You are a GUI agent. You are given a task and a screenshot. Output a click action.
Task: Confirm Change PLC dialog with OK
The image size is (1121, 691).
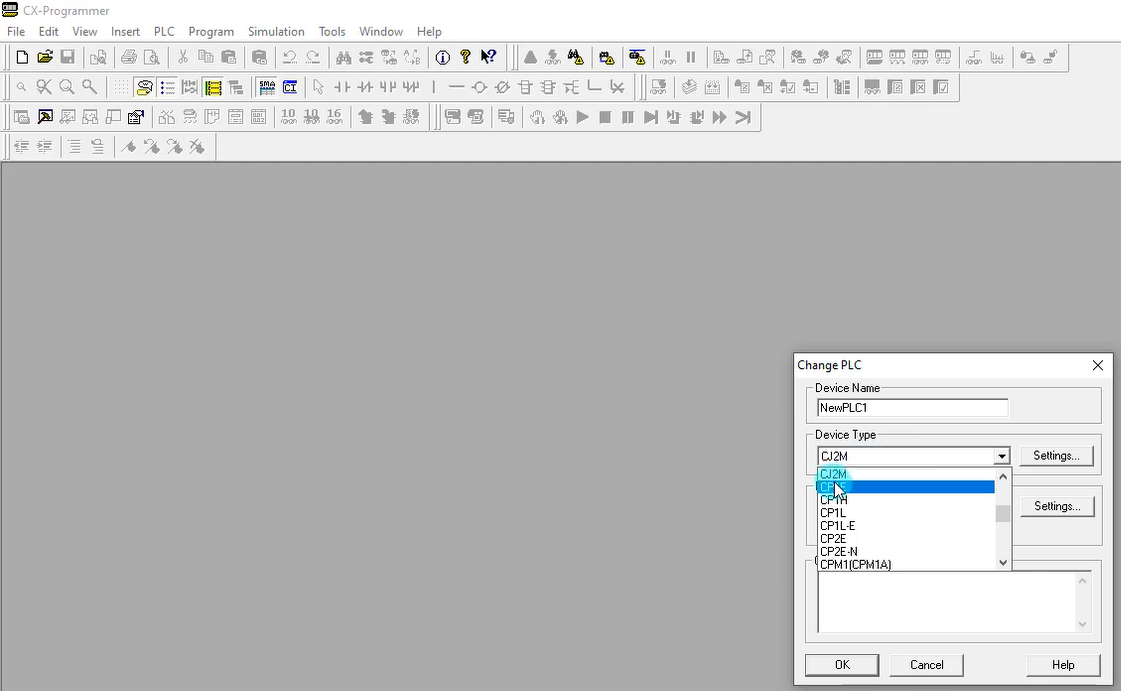(842, 665)
